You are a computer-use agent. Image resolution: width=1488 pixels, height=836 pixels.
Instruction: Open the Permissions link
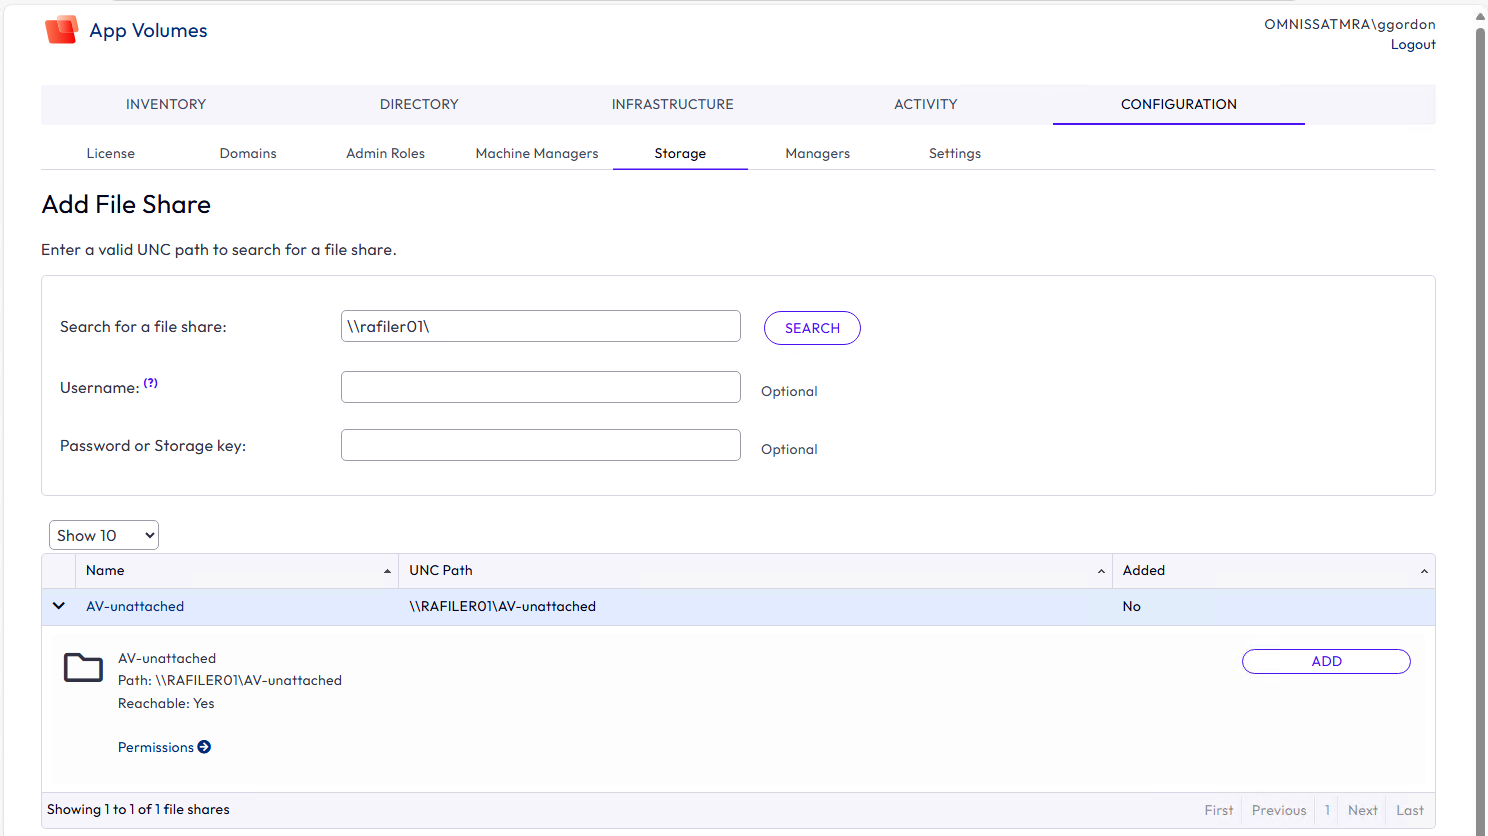coord(156,747)
